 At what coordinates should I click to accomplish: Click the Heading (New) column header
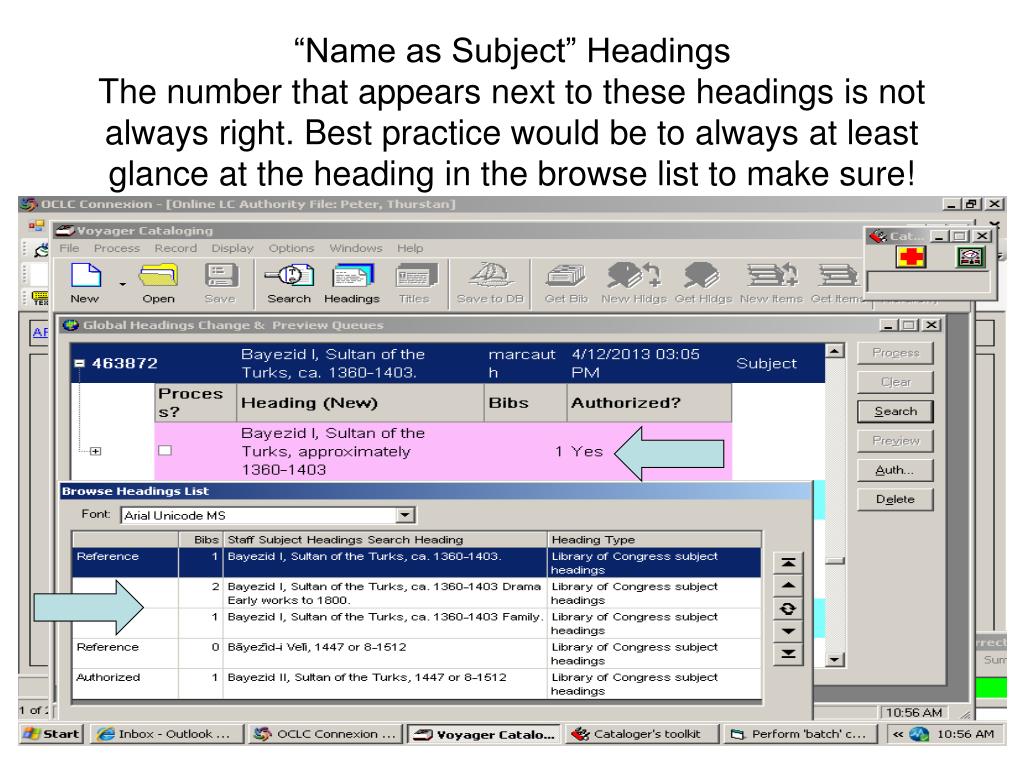click(360, 403)
